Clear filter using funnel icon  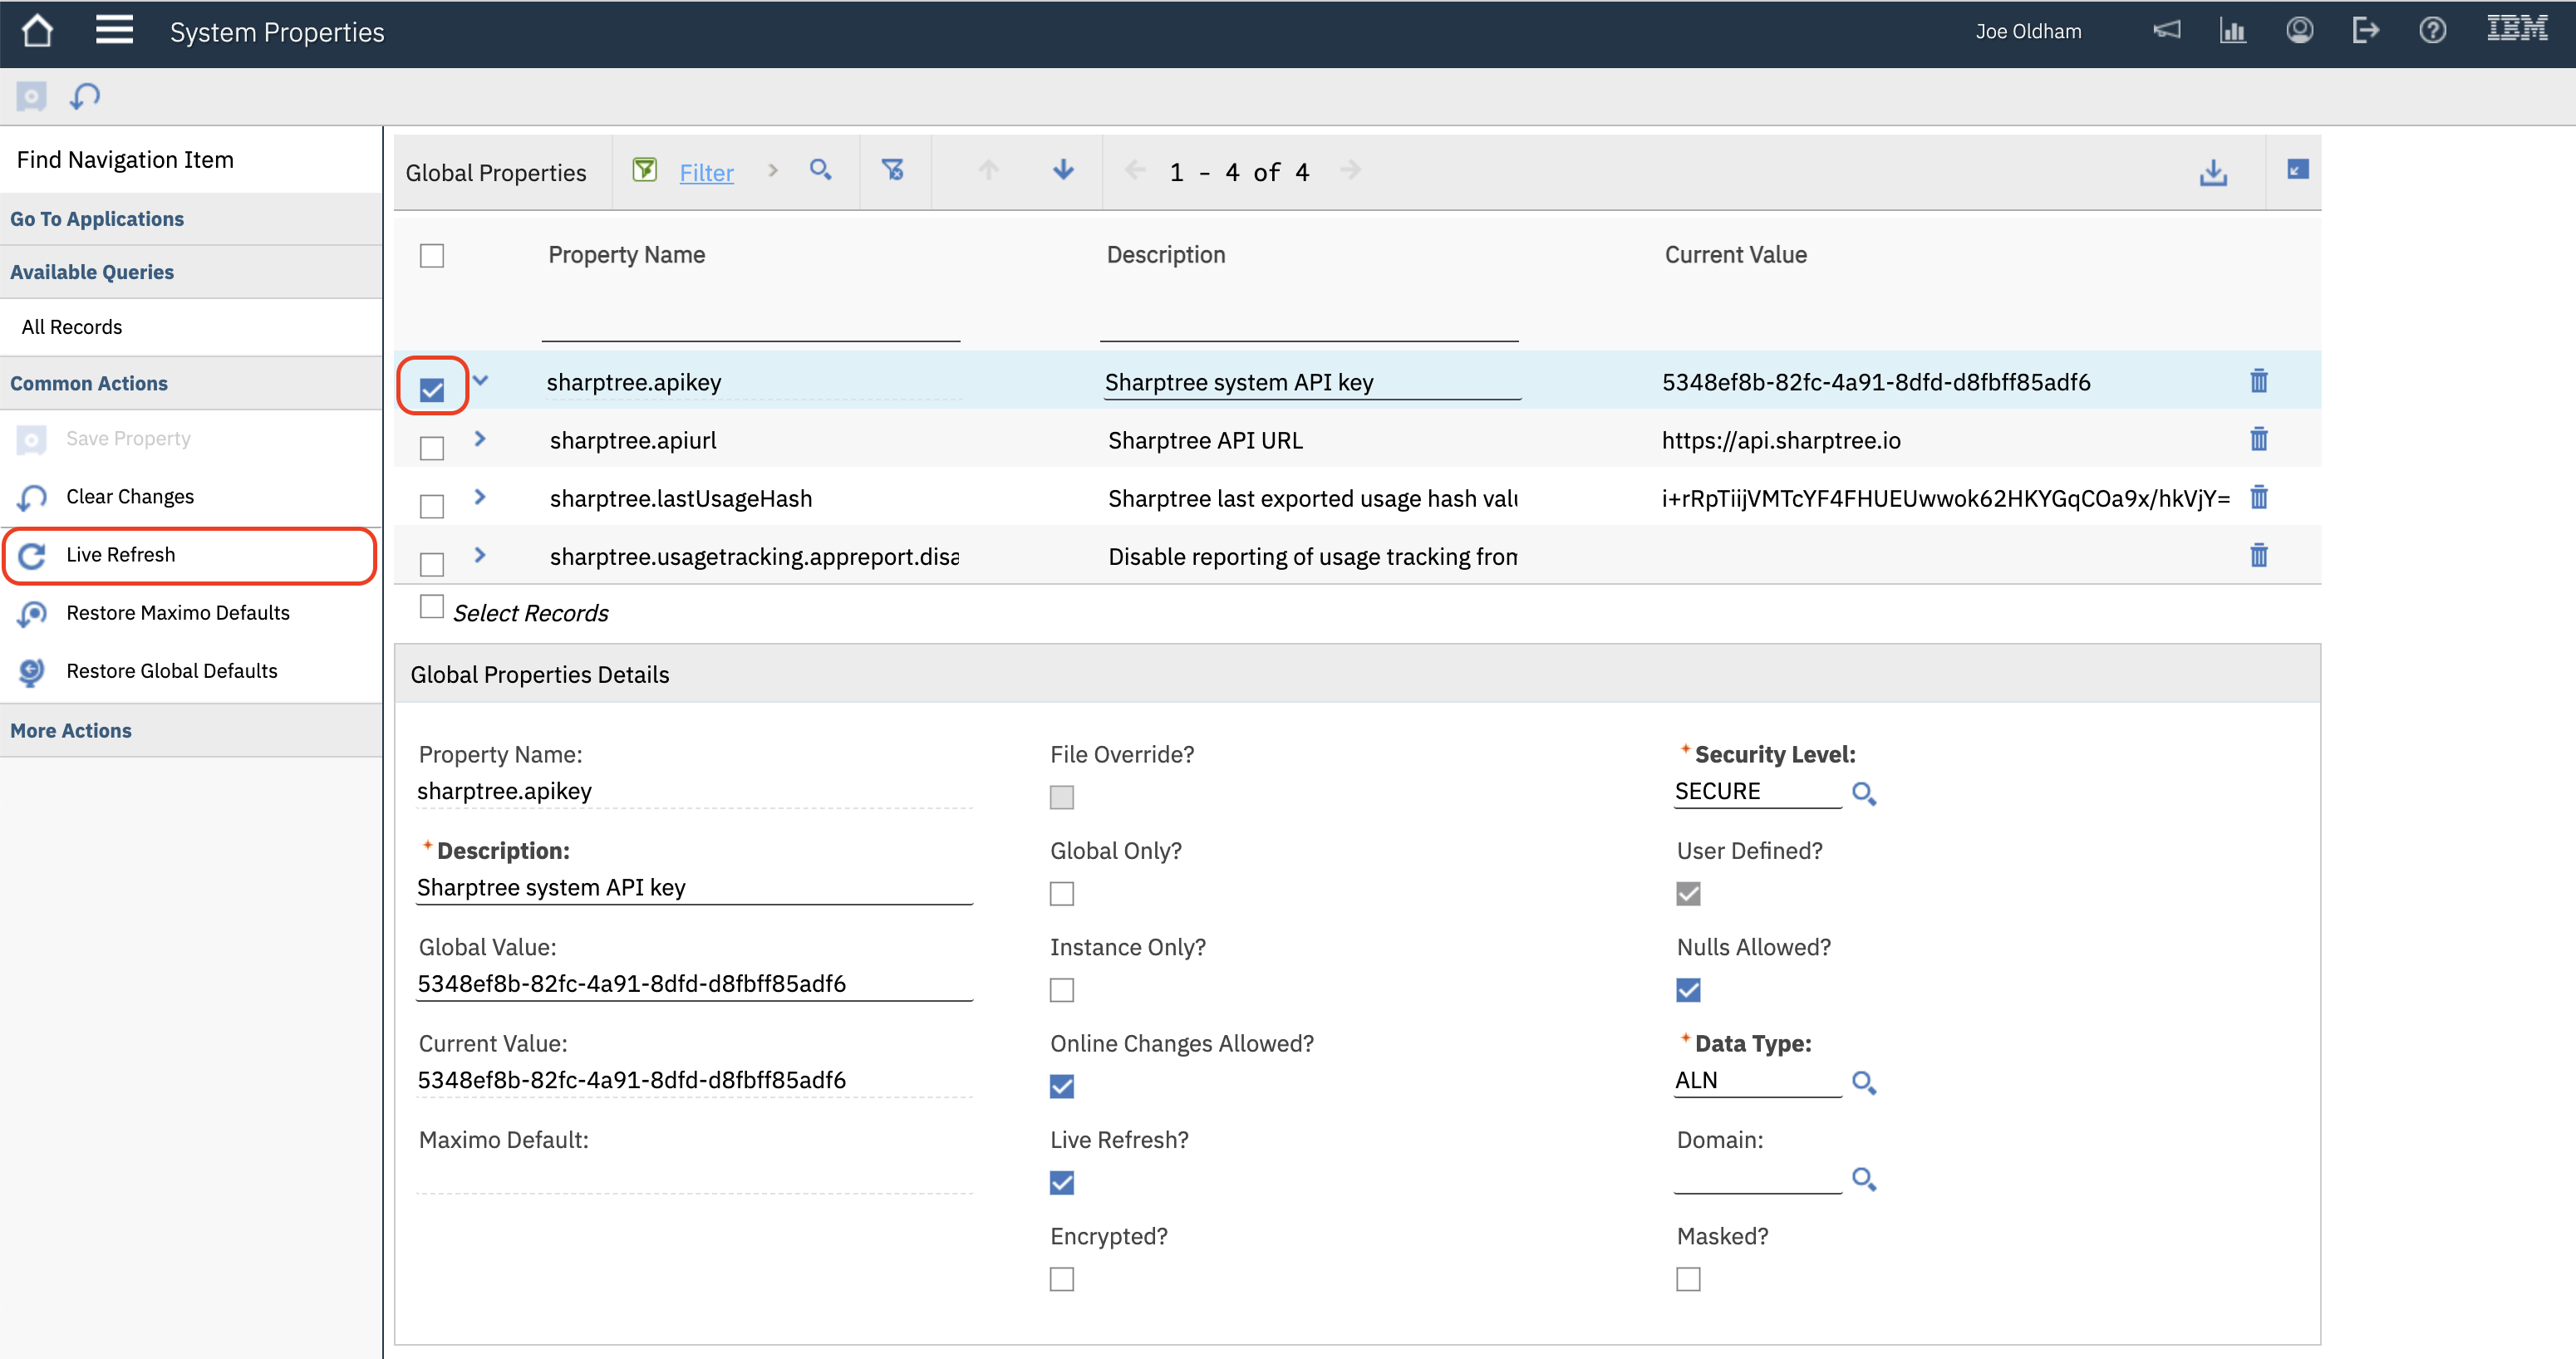(893, 171)
